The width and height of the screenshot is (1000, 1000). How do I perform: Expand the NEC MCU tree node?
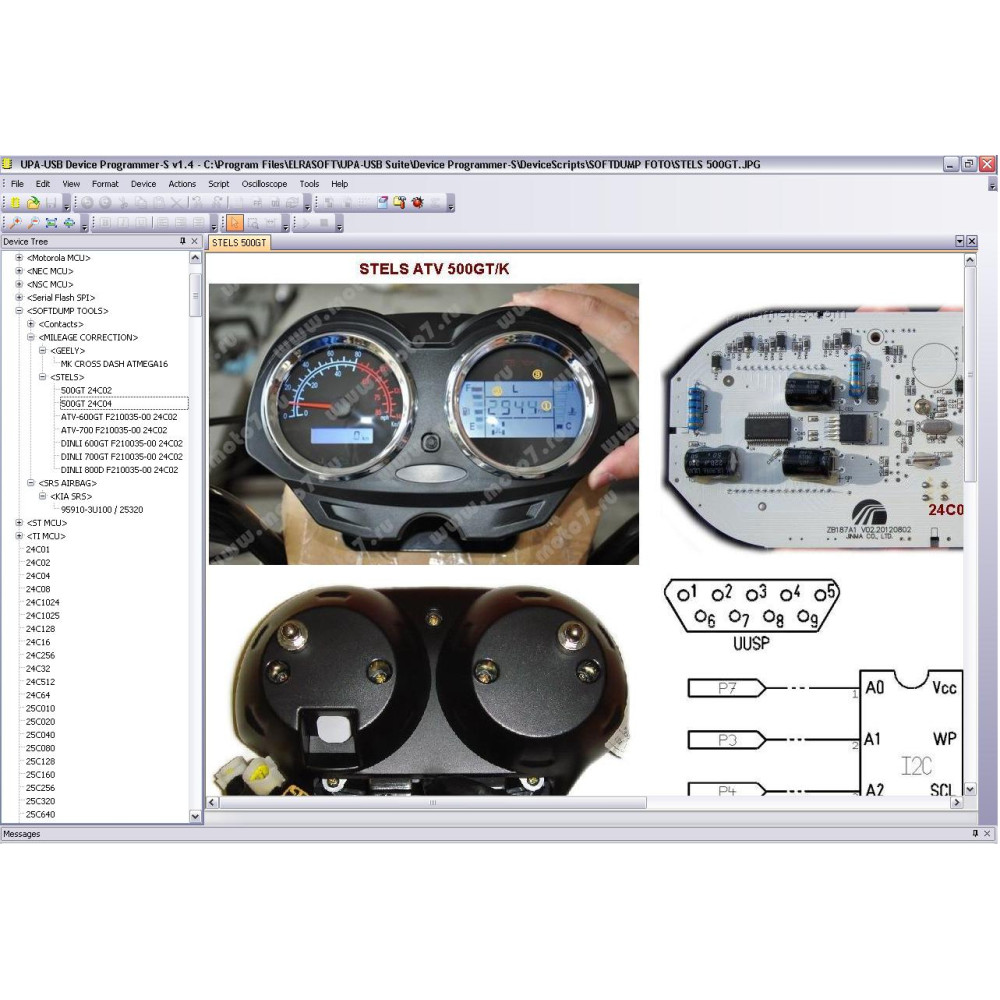click(x=19, y=271)
